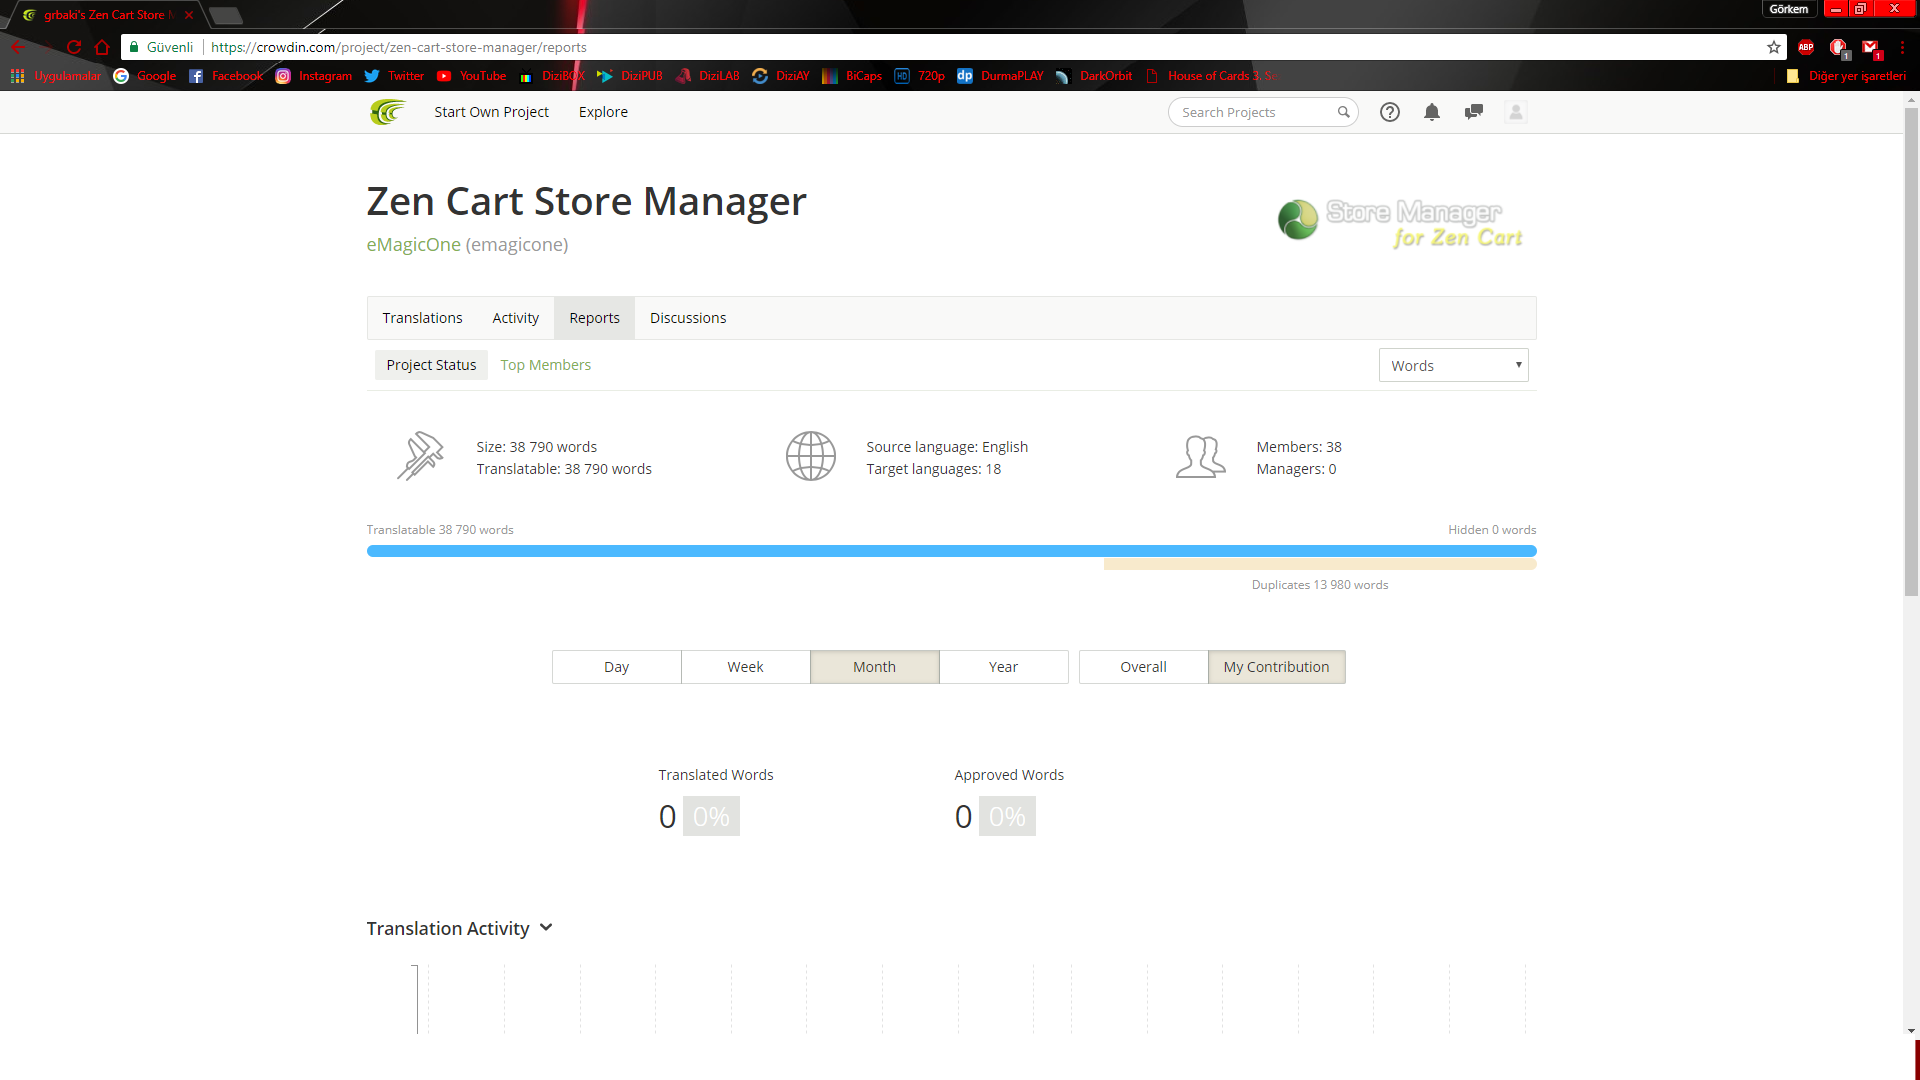1920x1080 pixels.
Task: Open the Activity tab
Action: [x=515, y=318]
